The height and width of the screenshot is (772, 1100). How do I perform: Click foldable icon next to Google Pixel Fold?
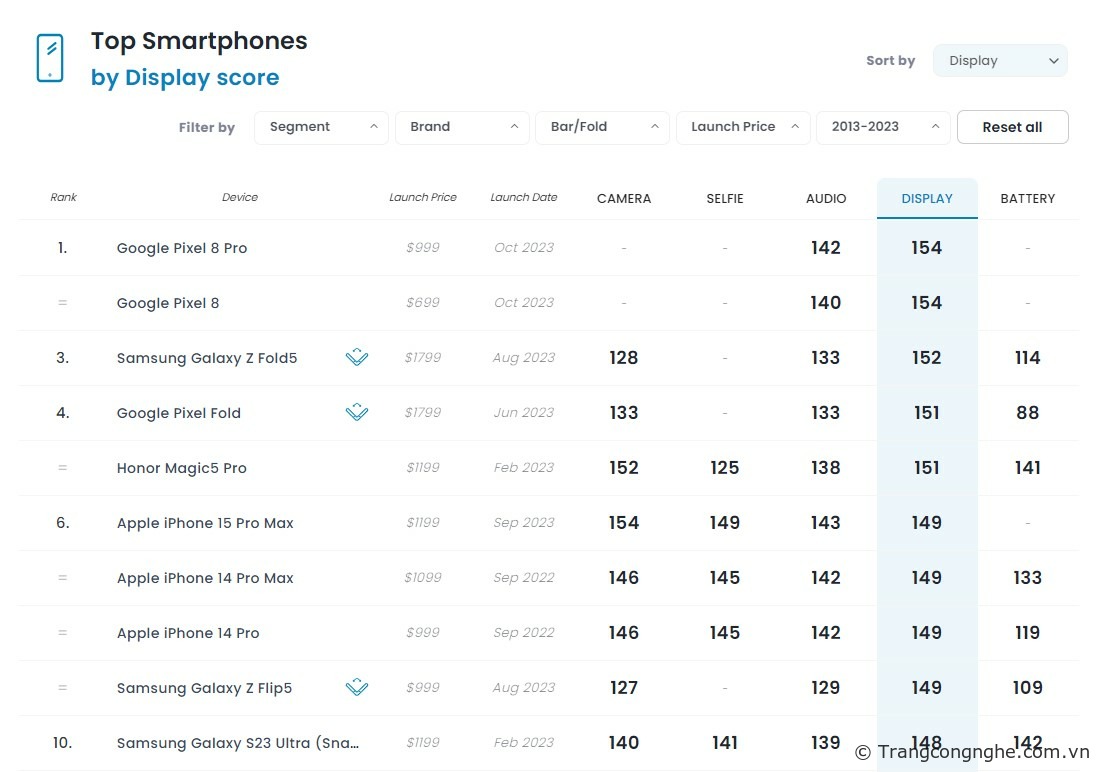357,413
